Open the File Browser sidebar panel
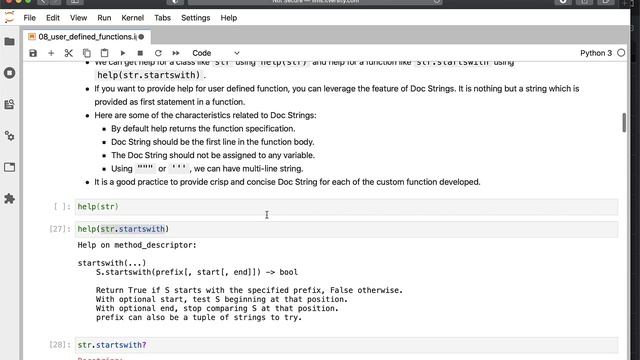This screenshot has width=640, height=360. [x=9, y=42]
